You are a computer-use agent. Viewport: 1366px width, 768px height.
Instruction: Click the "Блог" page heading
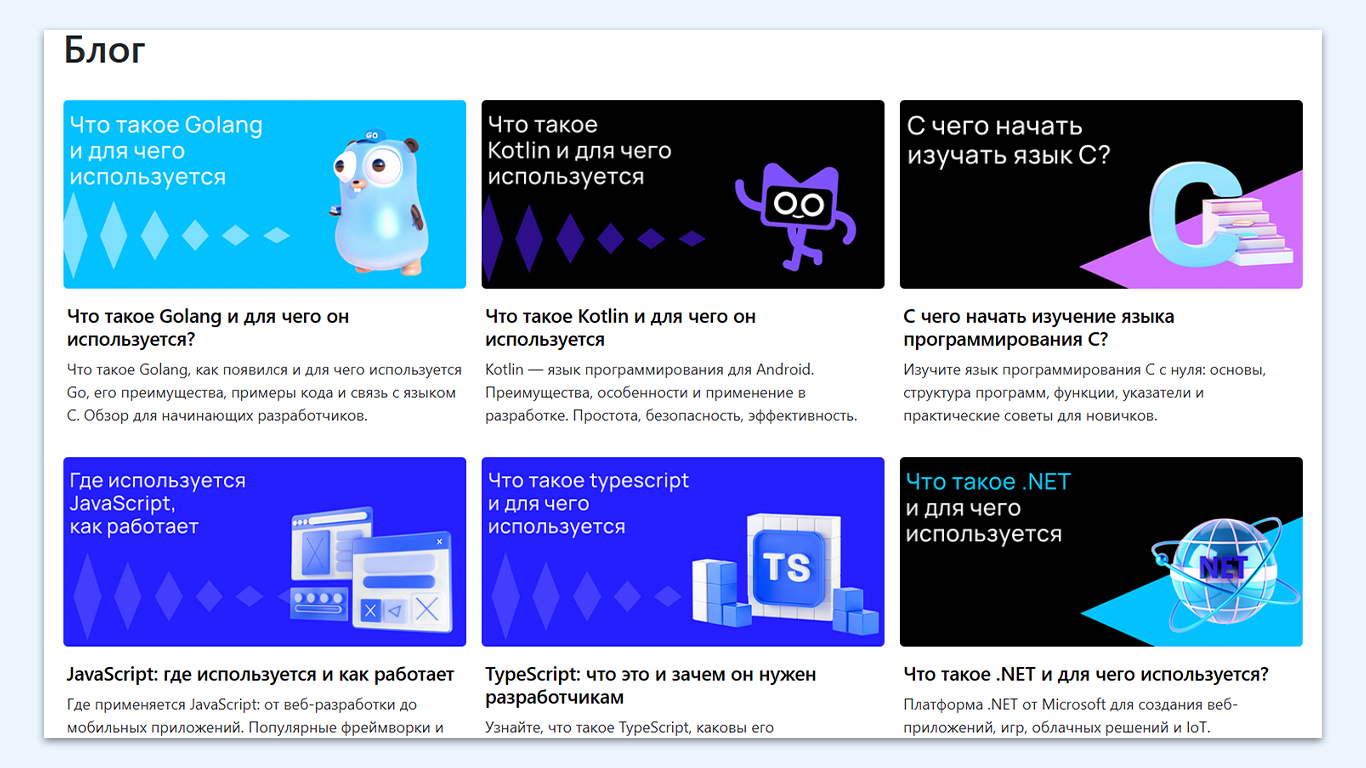pyautogui.click(x=105, y=49)
